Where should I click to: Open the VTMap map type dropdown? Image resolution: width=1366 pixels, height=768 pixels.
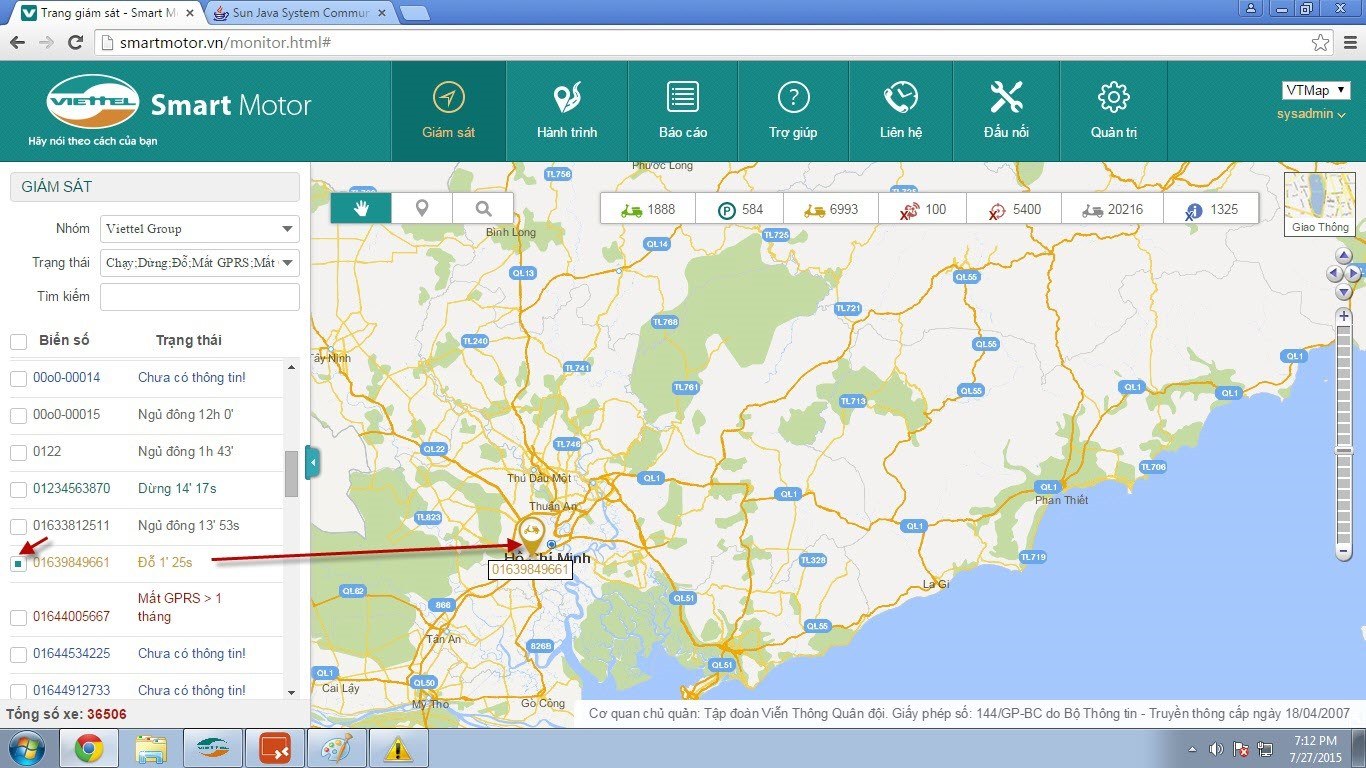point(1315,91)
